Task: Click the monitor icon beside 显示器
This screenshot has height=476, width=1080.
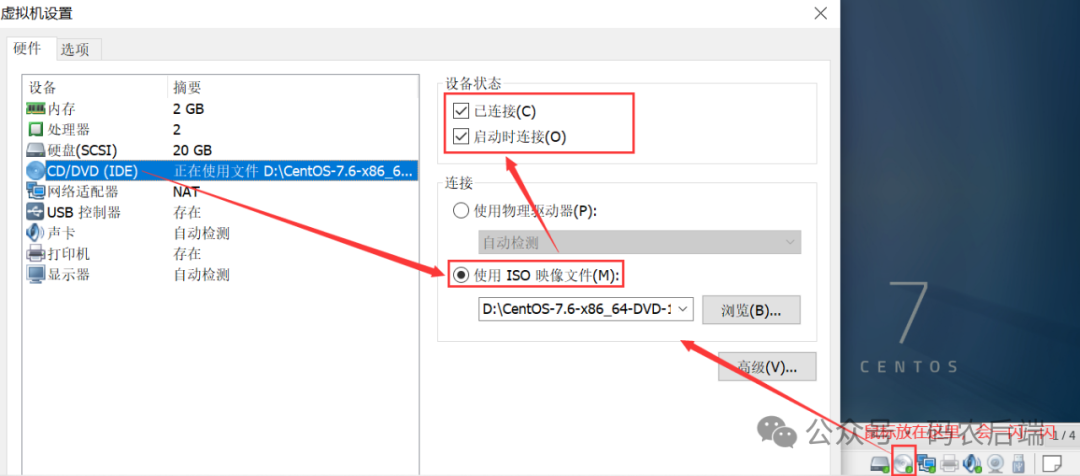Action: point(35,274)
